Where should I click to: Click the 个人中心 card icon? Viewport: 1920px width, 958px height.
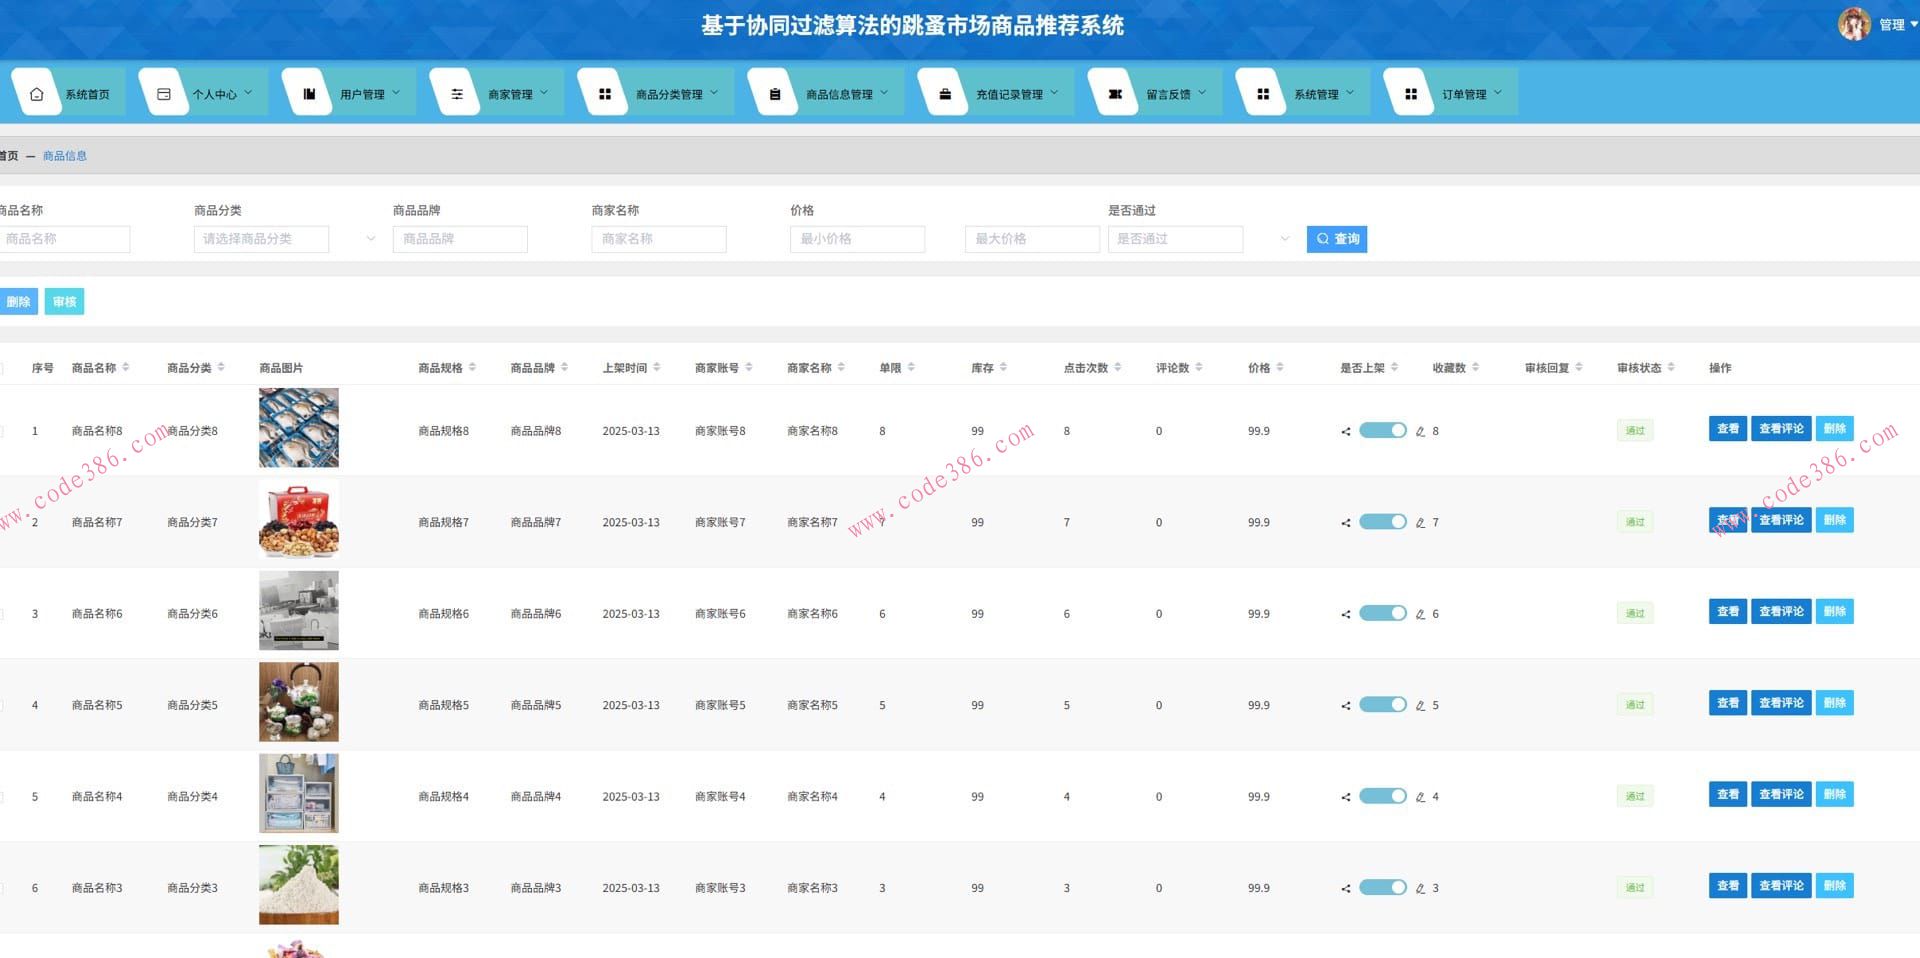point(164,94)
